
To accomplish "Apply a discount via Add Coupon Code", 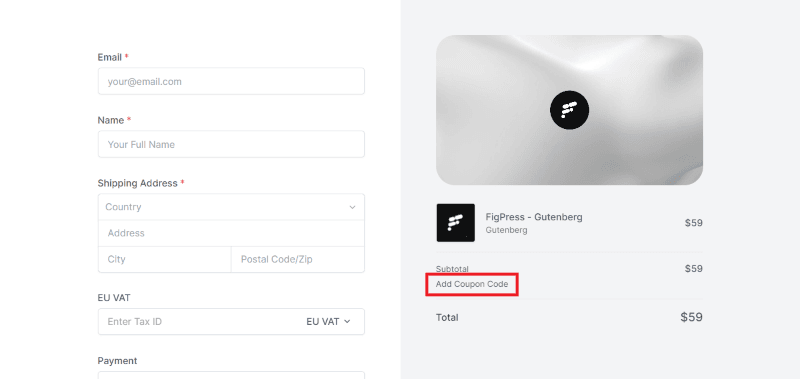I will pyautogui.click(x=472, y=284).
